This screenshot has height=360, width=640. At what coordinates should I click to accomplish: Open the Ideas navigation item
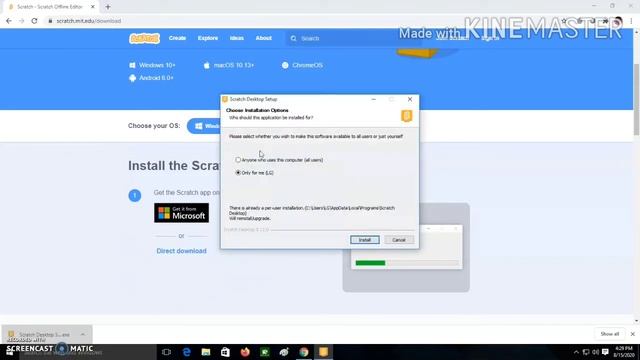click(x=237, y=38)
